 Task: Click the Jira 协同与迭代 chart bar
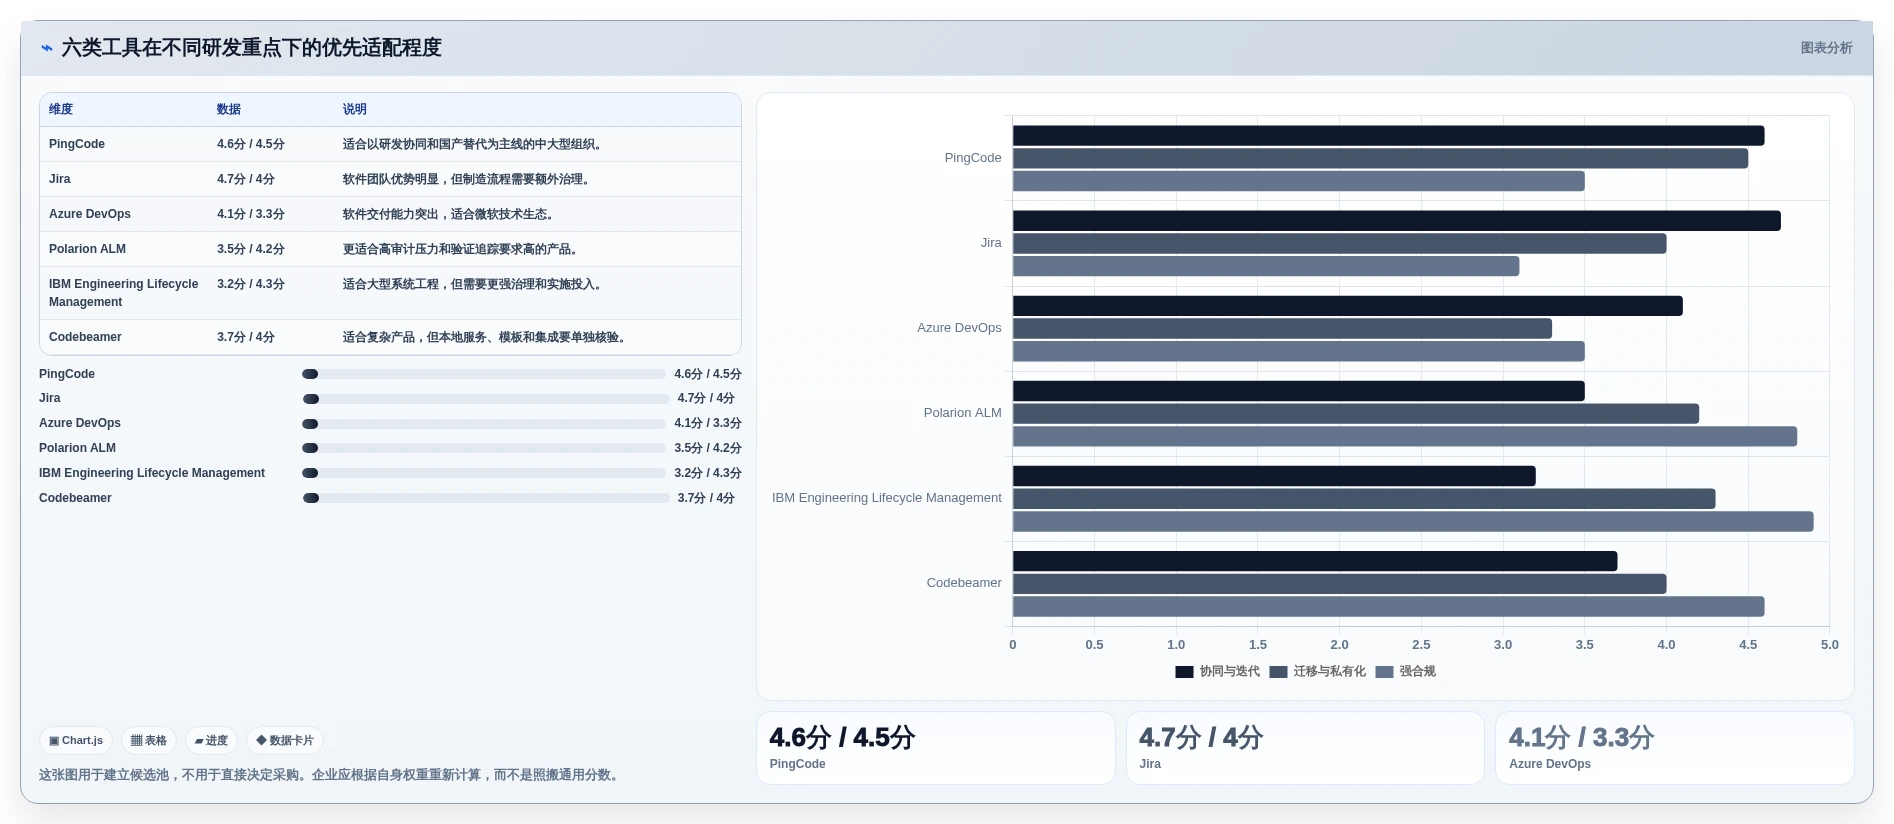[x=1396, y=221]
